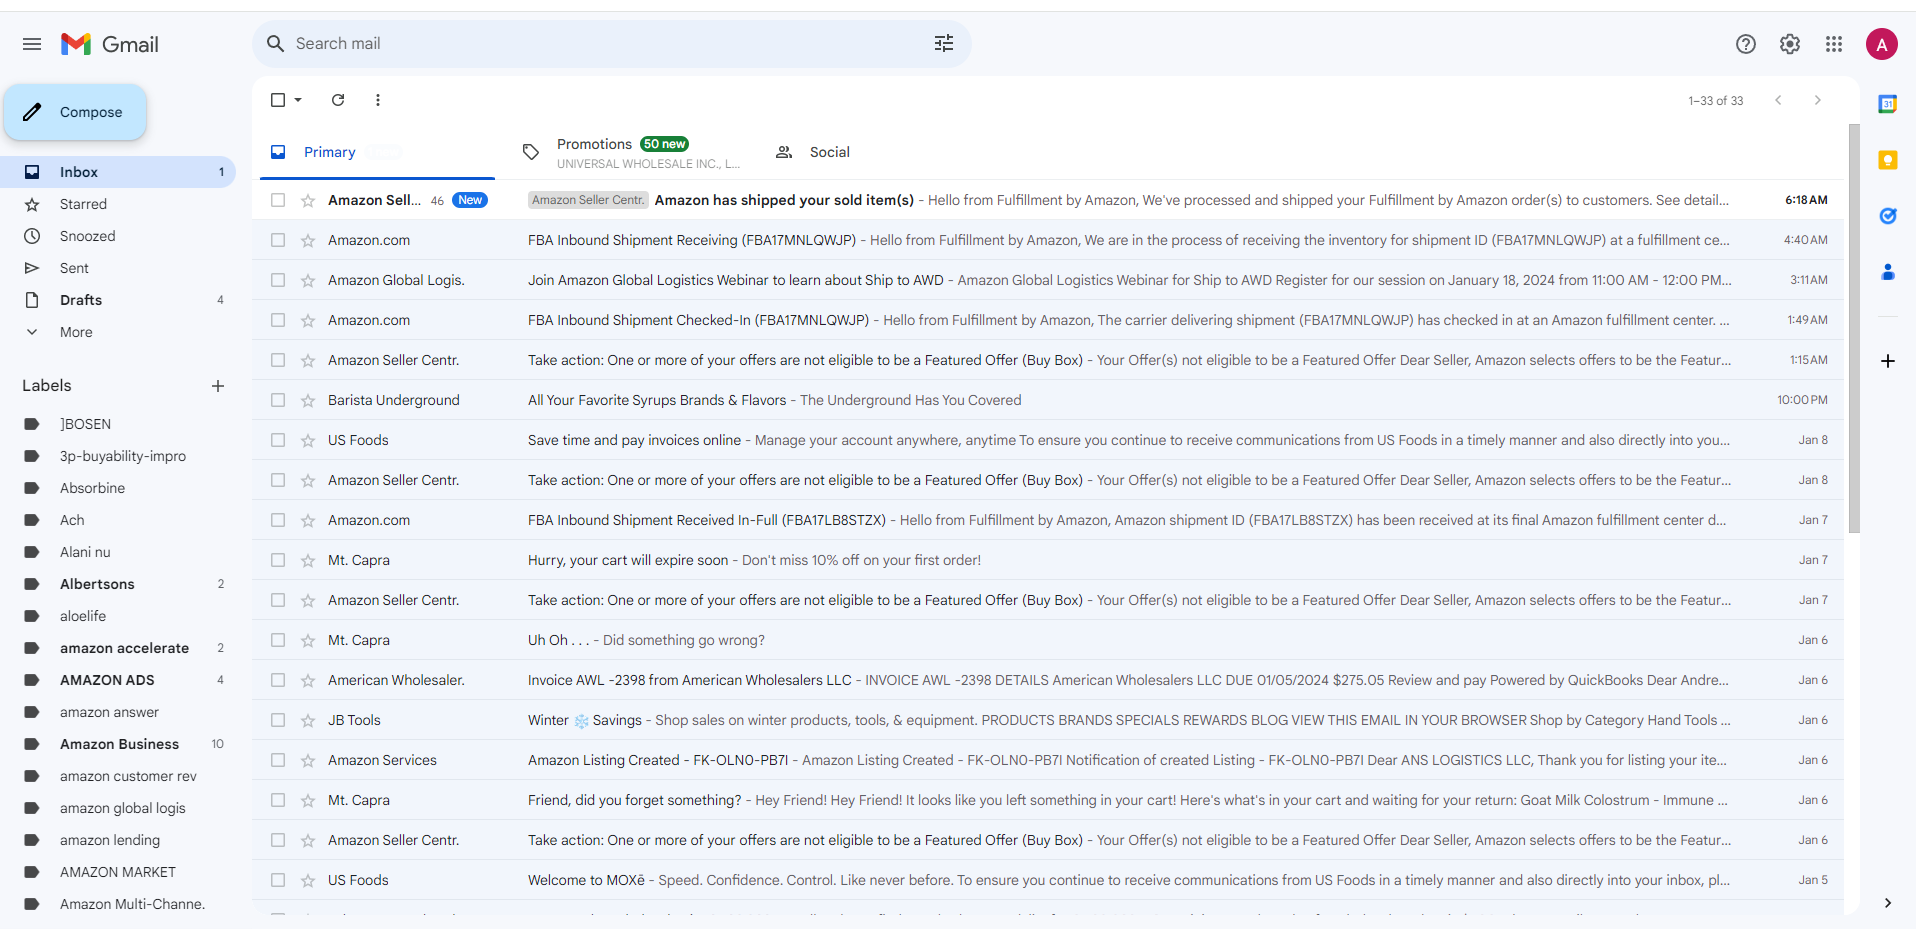Star the Barista Underground email

[x=308, y=400]
